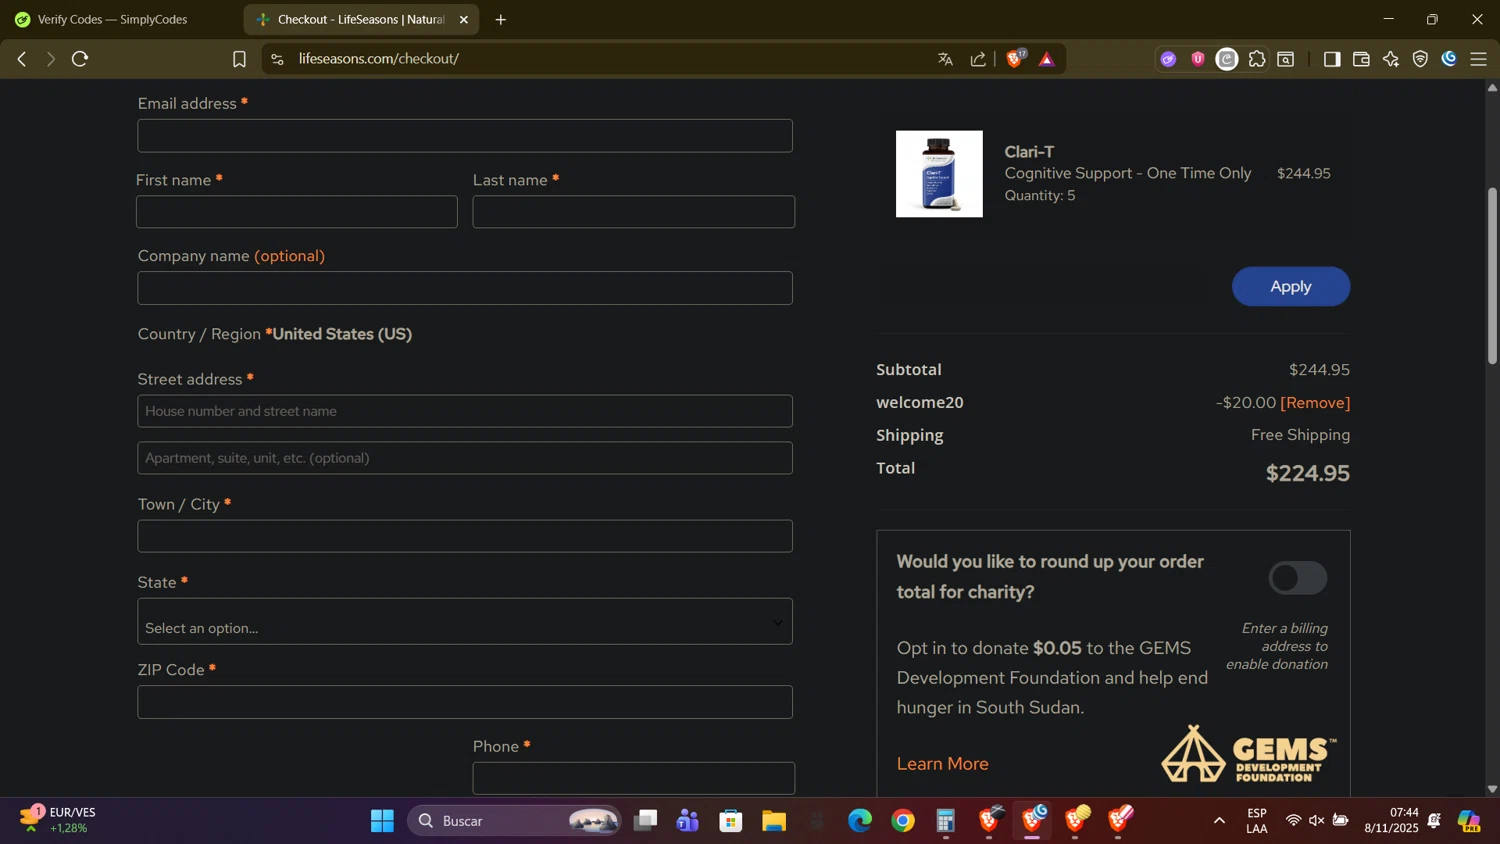The width and height of the screenshot is (1500, 844).
Task: Open the State dropdown
Action: click(465, 622)
